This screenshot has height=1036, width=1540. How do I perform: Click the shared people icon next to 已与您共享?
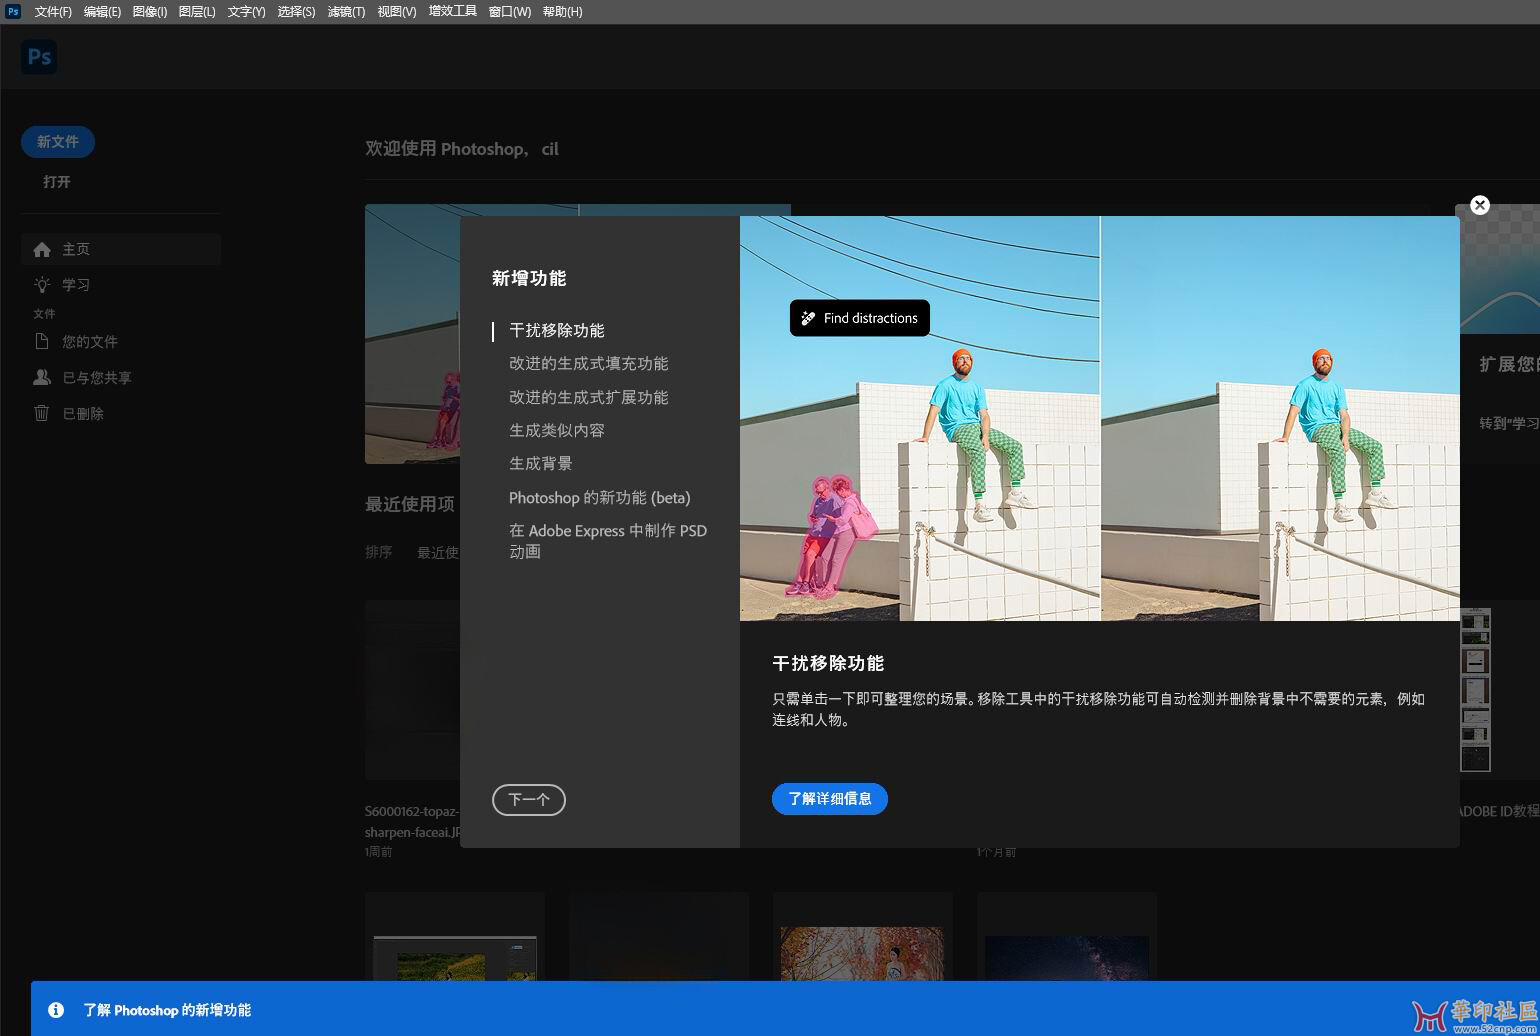pos(42,377)
